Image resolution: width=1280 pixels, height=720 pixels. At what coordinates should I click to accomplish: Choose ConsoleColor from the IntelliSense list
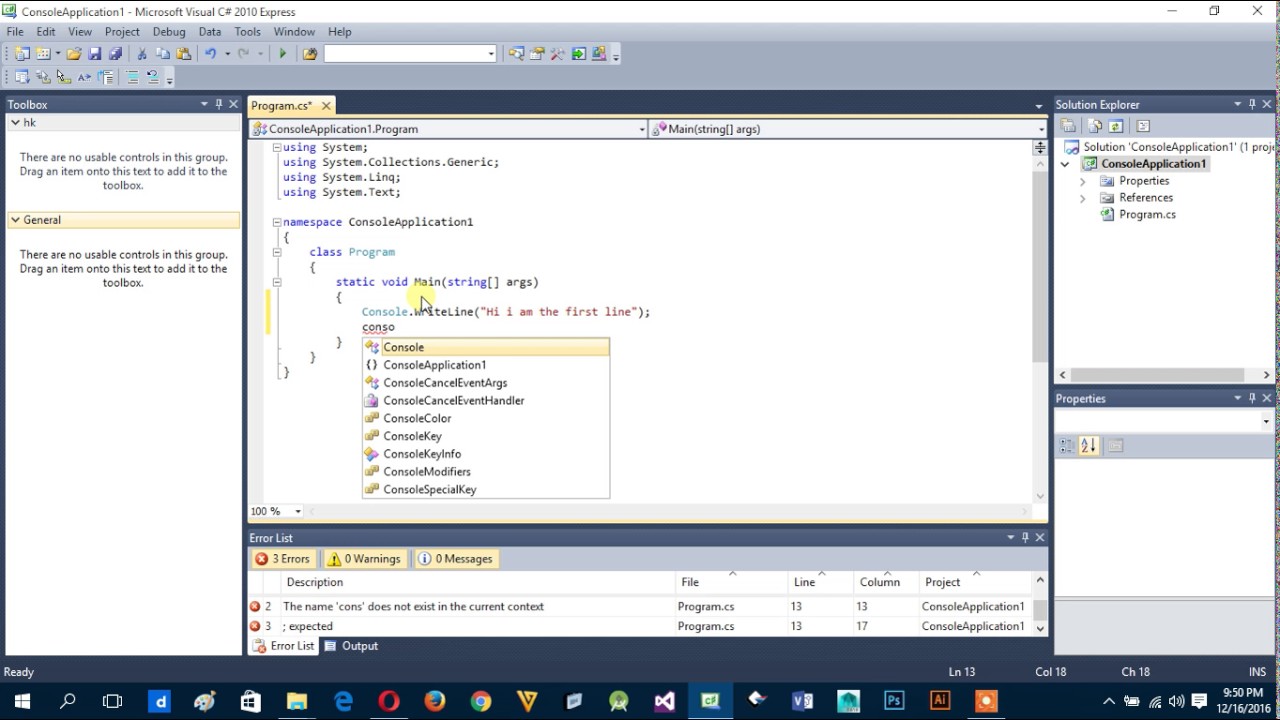coord(485,418)
